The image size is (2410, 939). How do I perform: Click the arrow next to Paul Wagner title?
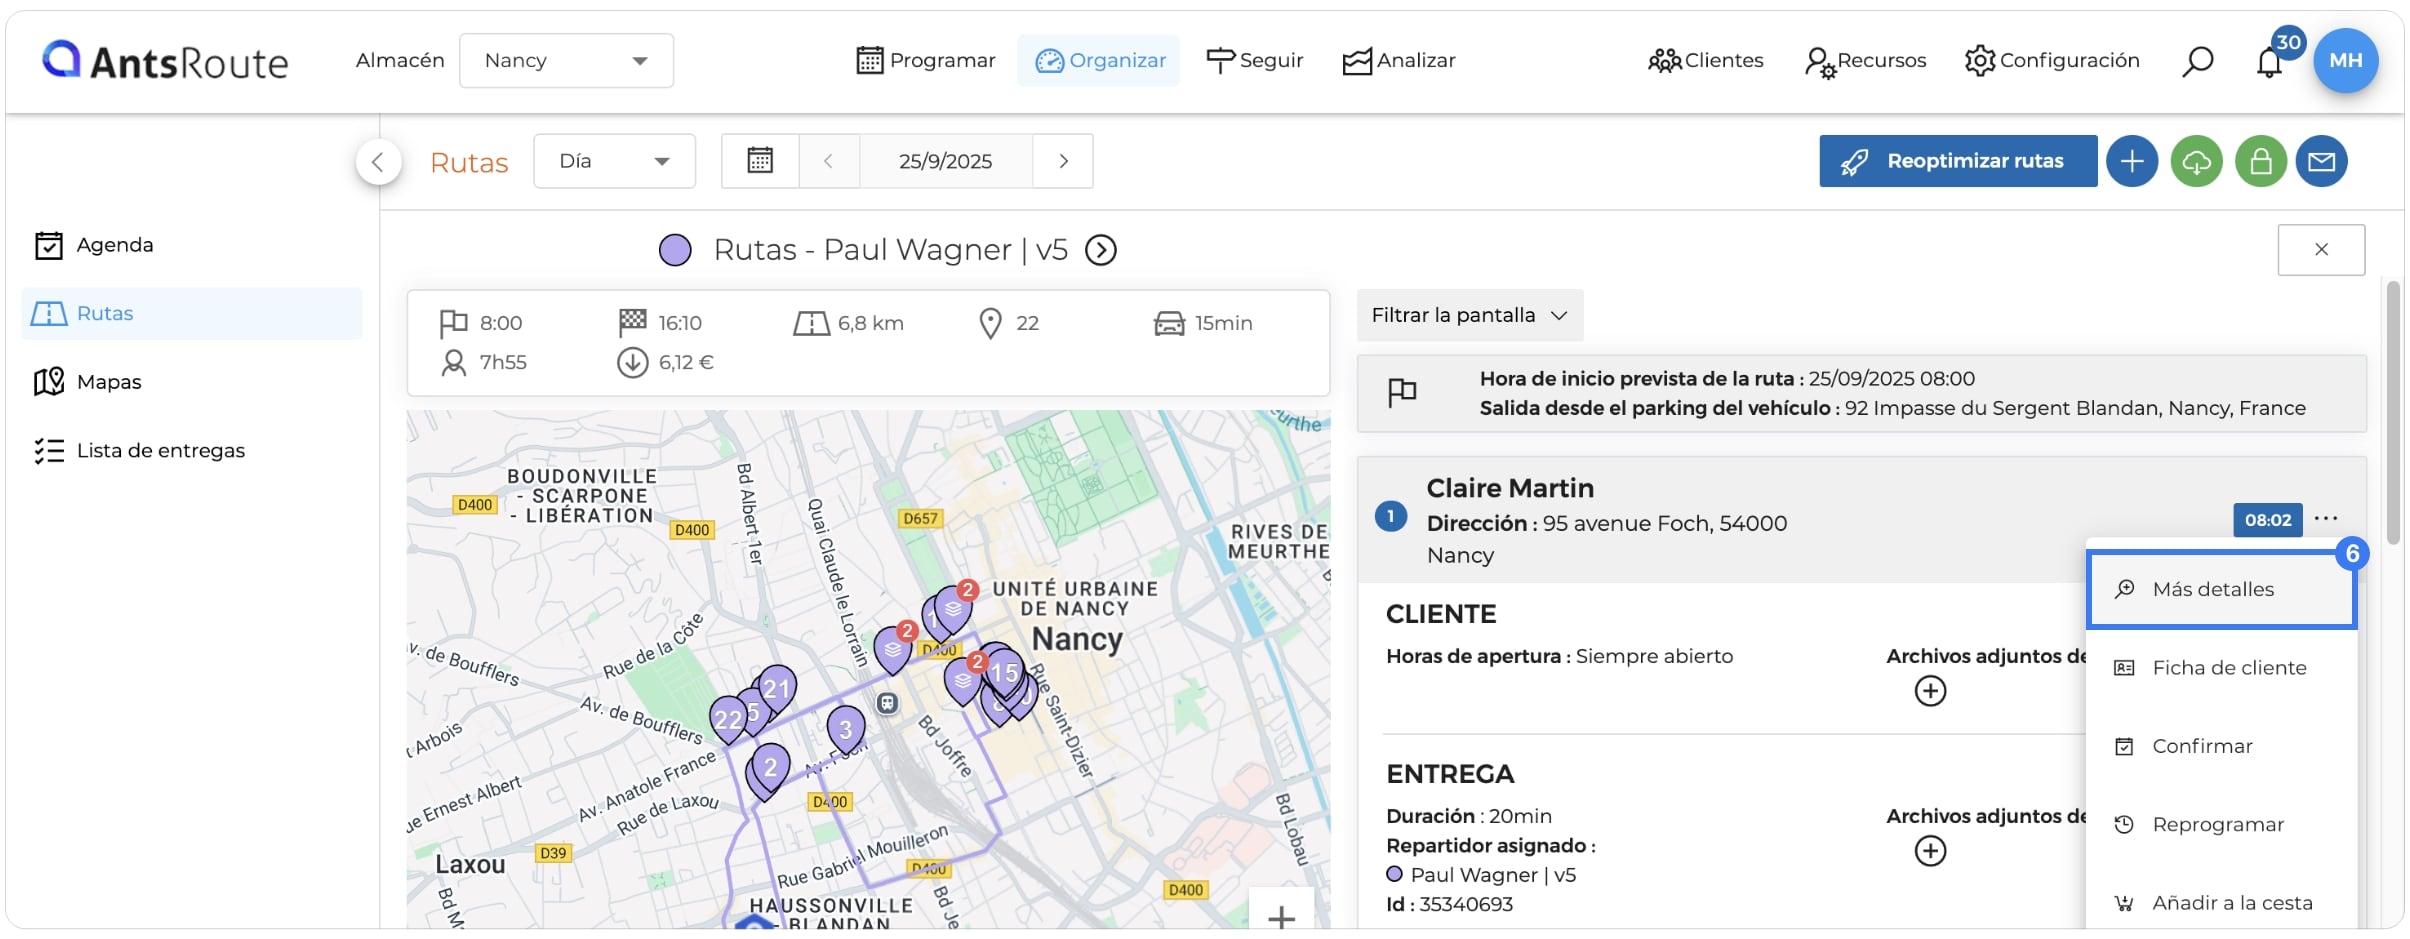pos(1101,250)
